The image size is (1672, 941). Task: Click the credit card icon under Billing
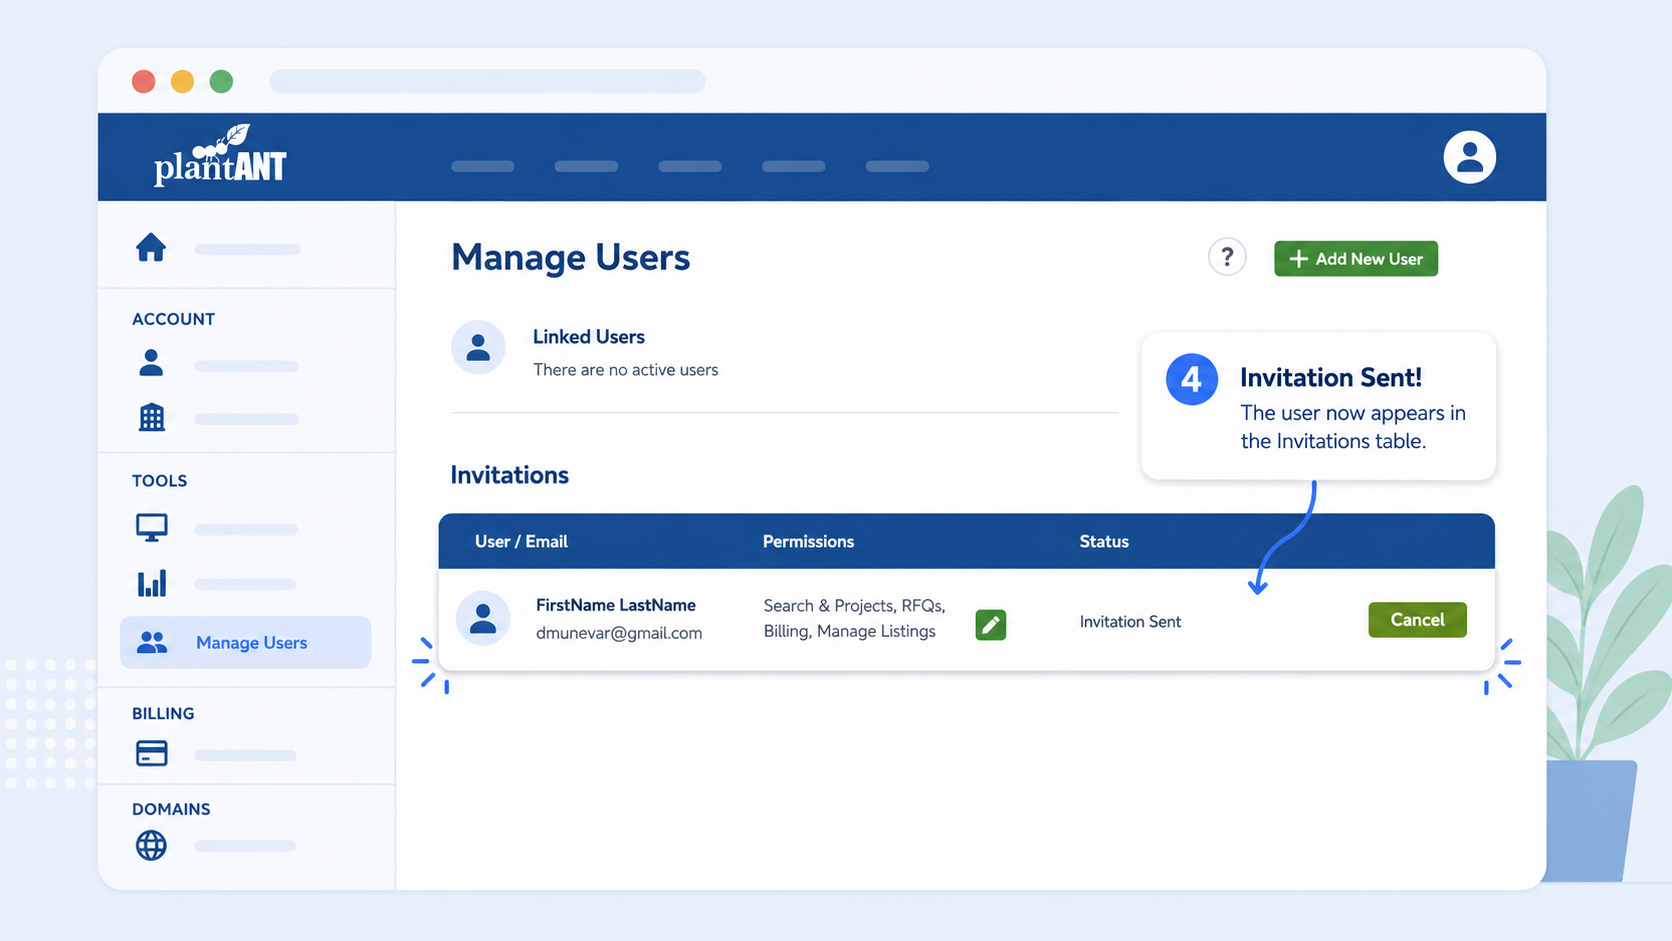152,753
